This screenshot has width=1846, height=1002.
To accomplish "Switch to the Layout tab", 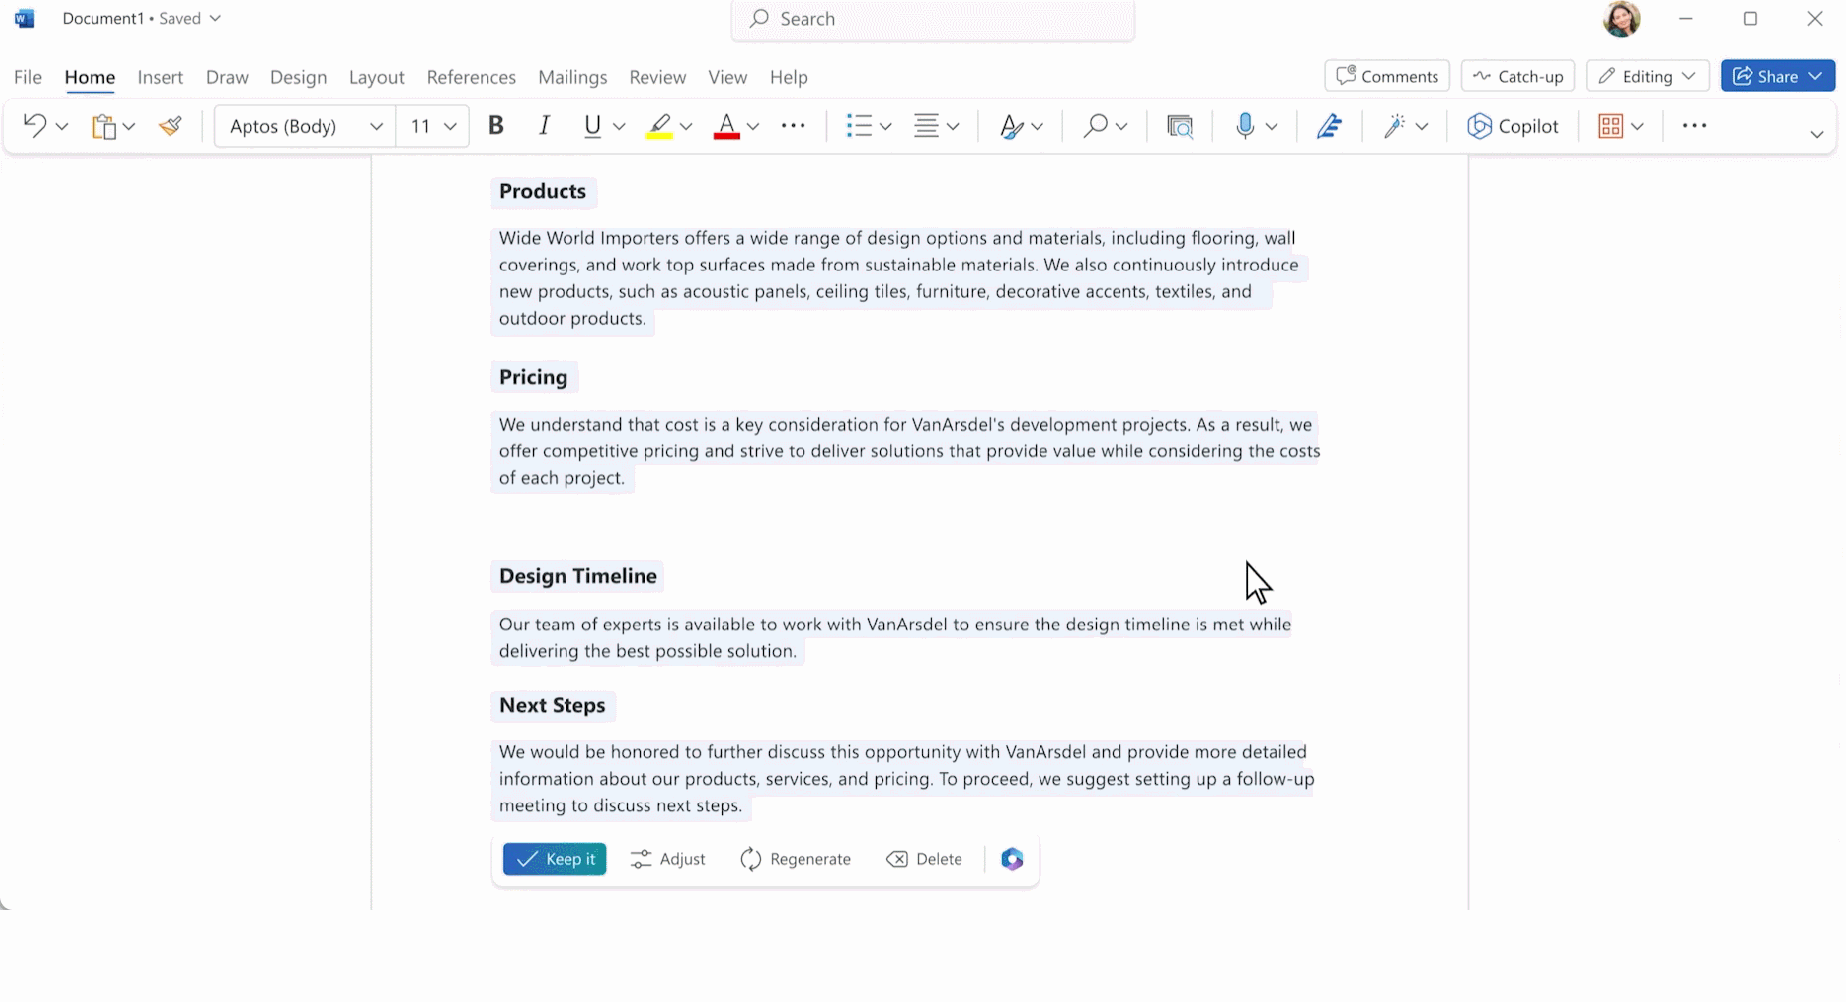I will pyautogui.click(x=376, y=77).
